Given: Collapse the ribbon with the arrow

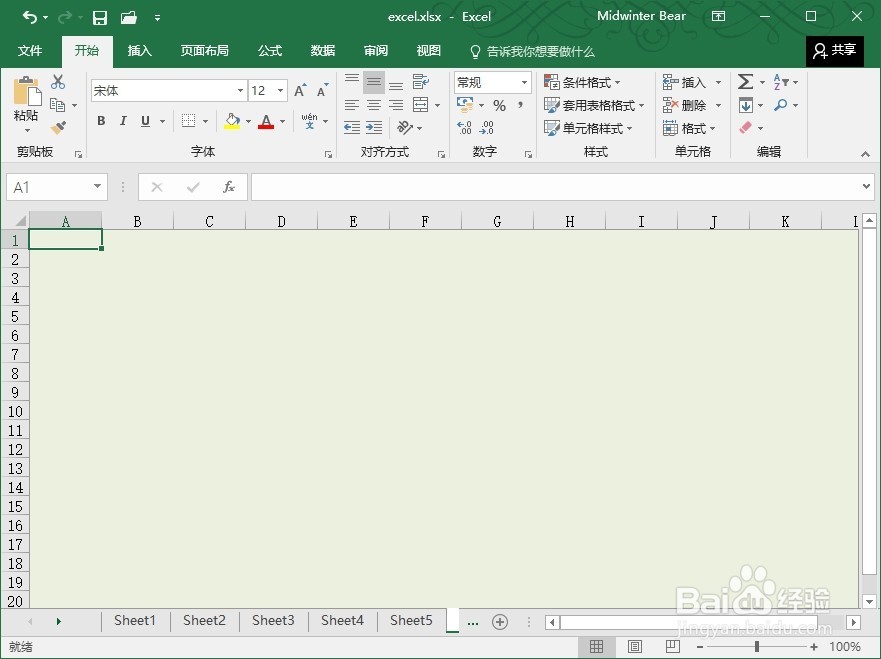Looking at the screenshot, I should click(865, 154).
